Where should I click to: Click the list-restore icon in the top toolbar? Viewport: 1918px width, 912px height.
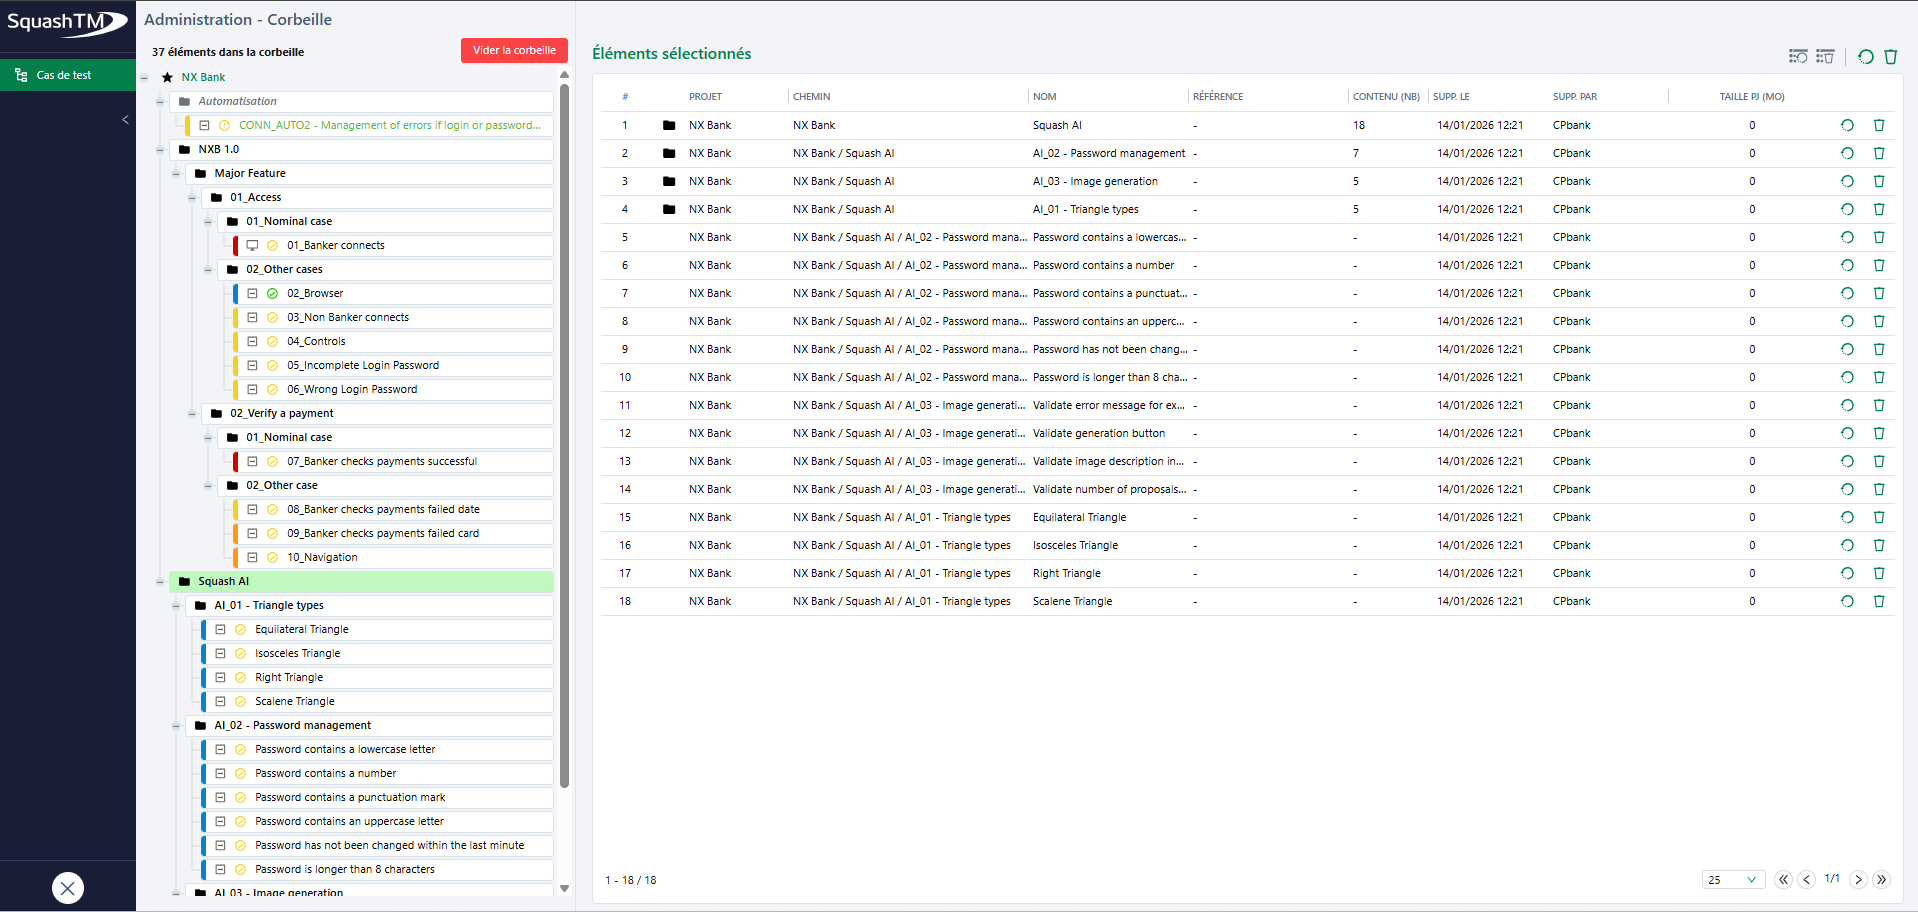point(1798,56)
